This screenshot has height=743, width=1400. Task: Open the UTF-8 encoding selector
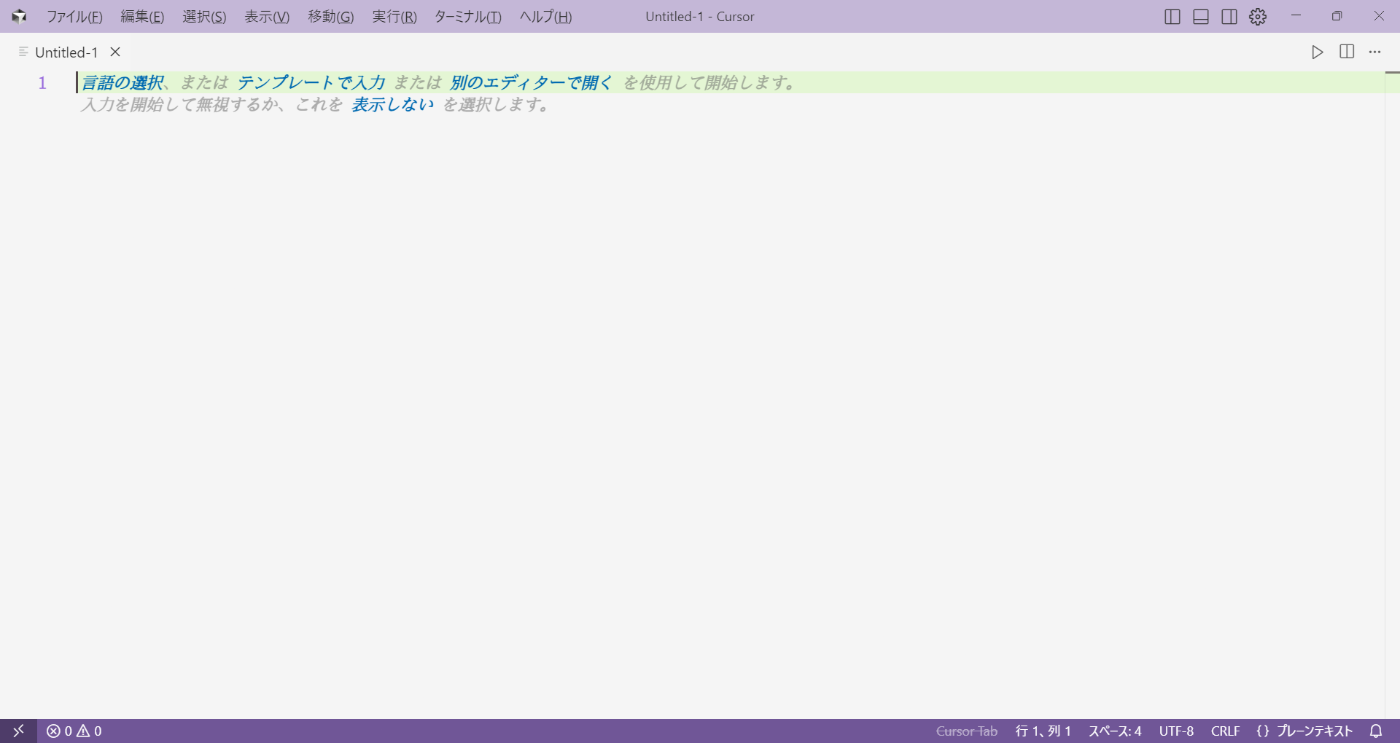tap(1176, 730)
